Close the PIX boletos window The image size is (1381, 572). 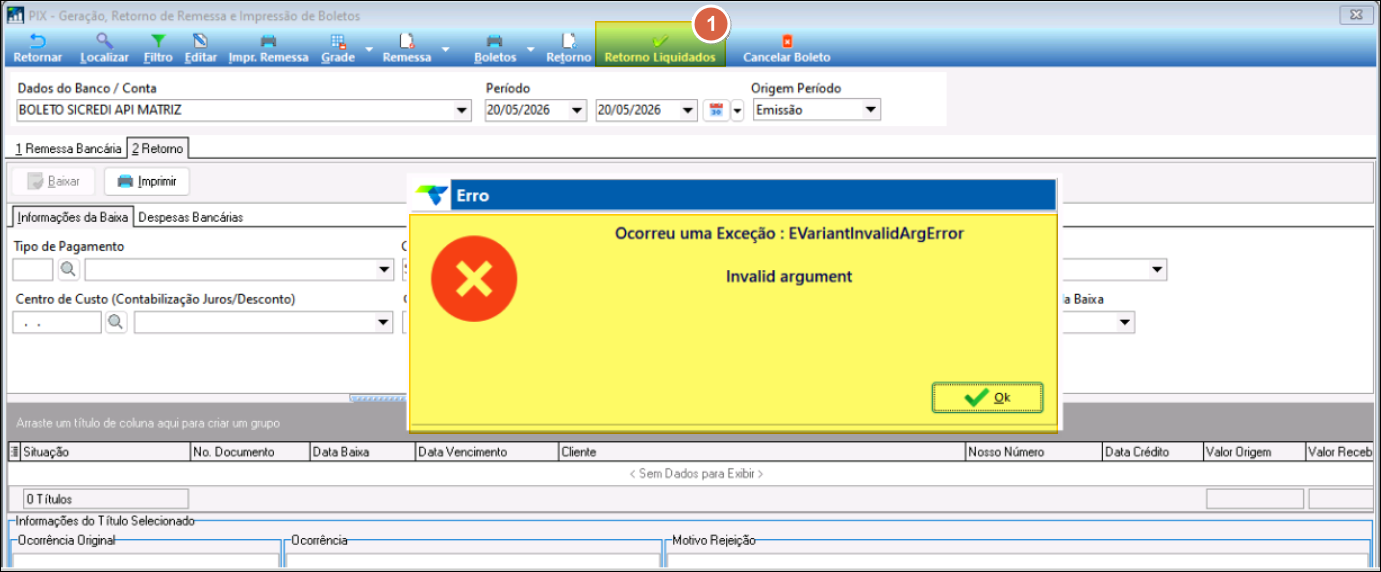(x=1356, y=15)
